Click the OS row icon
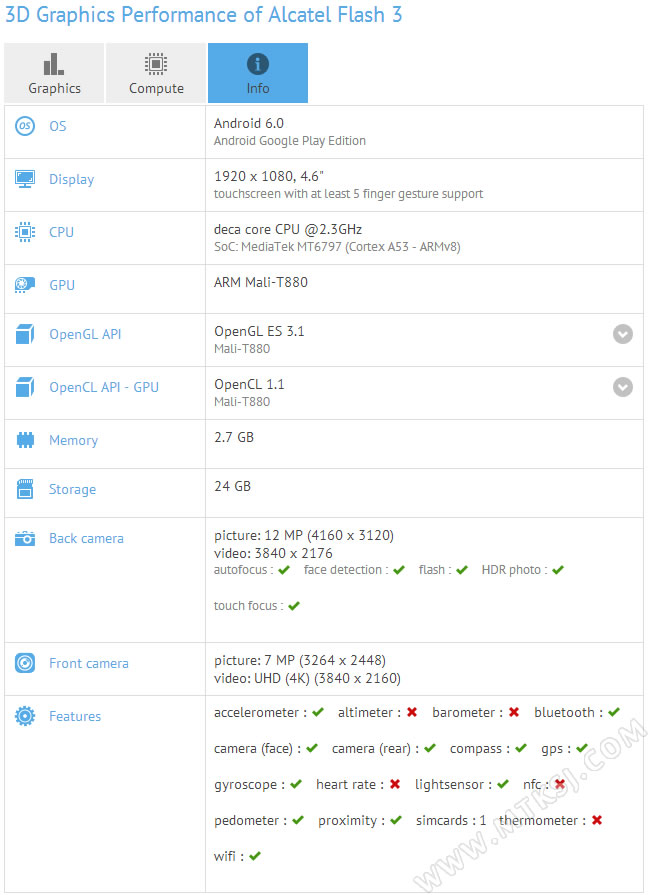Screen dimensions: 650x895 (x=25, y=126)
